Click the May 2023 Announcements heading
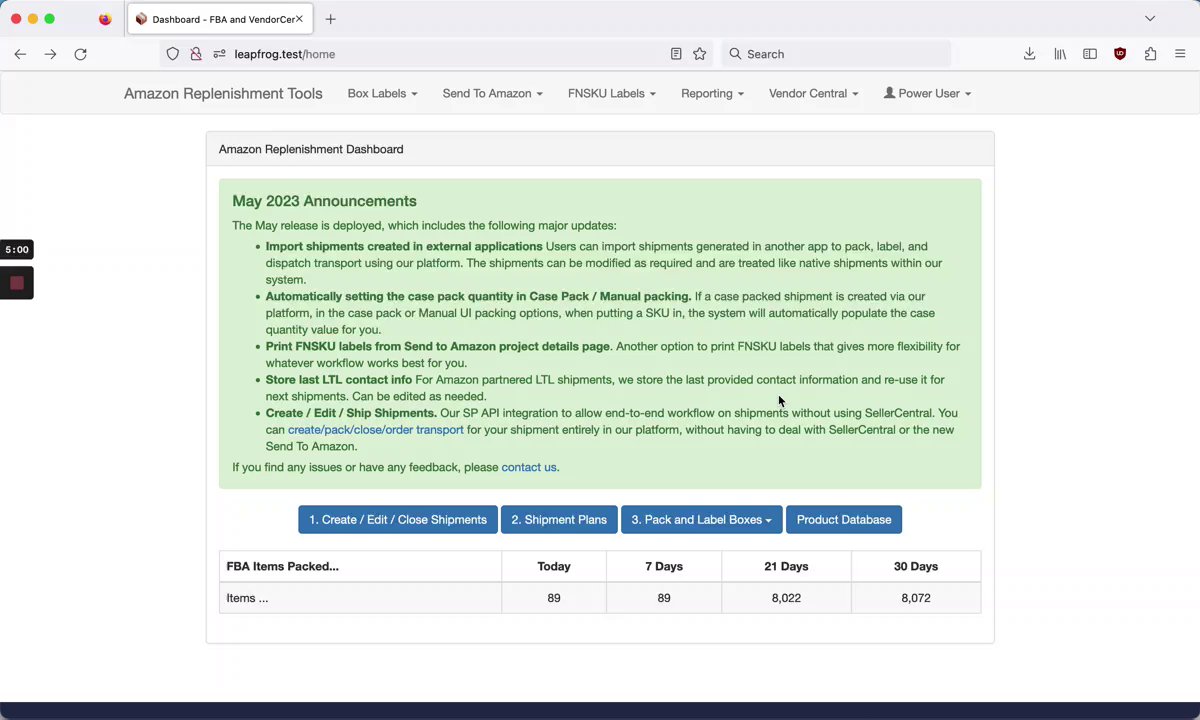The width and height of the screenshot is (1200, 720). (x=324, y=201)
